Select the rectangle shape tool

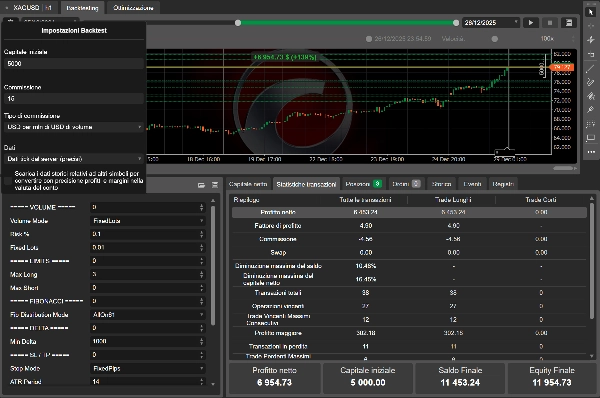(x=591, y=138)
